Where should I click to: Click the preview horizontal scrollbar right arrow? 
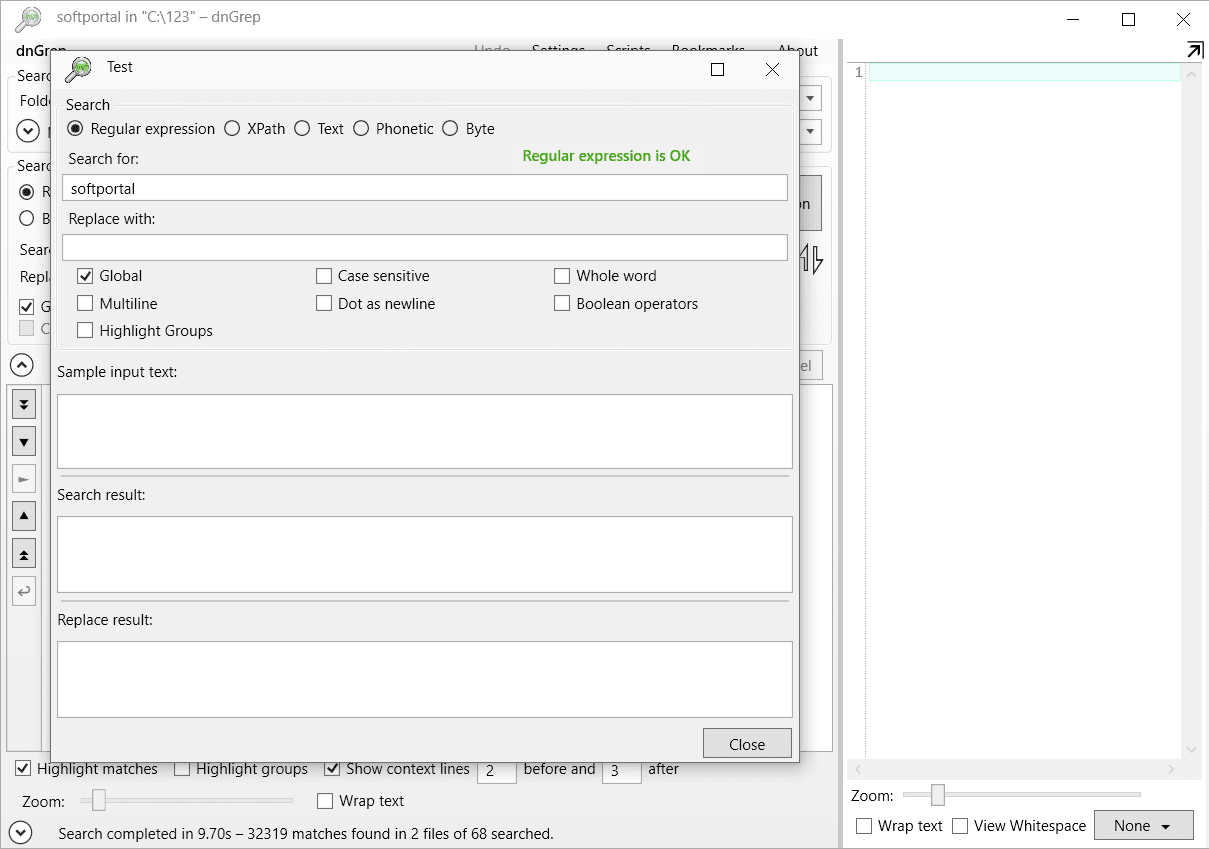click(1172, 770)
